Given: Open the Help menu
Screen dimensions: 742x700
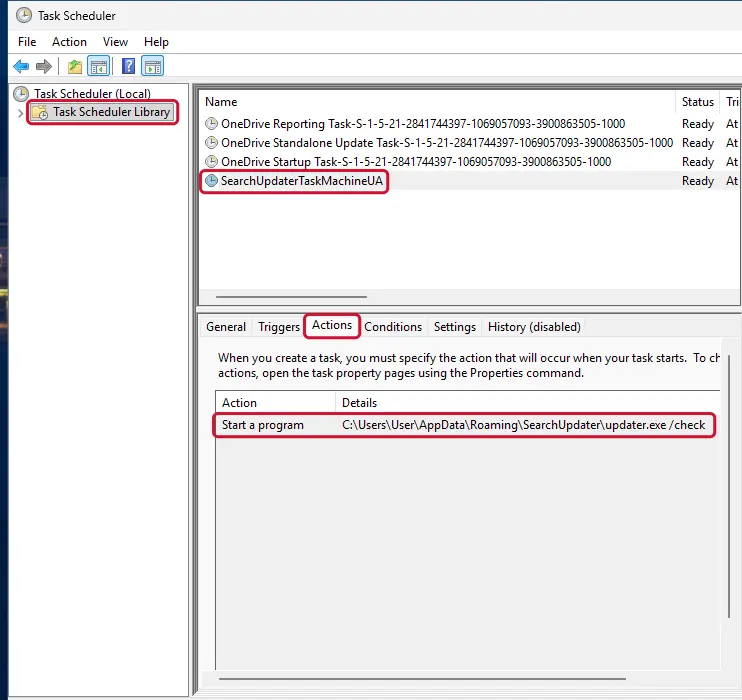Looking at the screenshot, I should [x=156, y=42].
